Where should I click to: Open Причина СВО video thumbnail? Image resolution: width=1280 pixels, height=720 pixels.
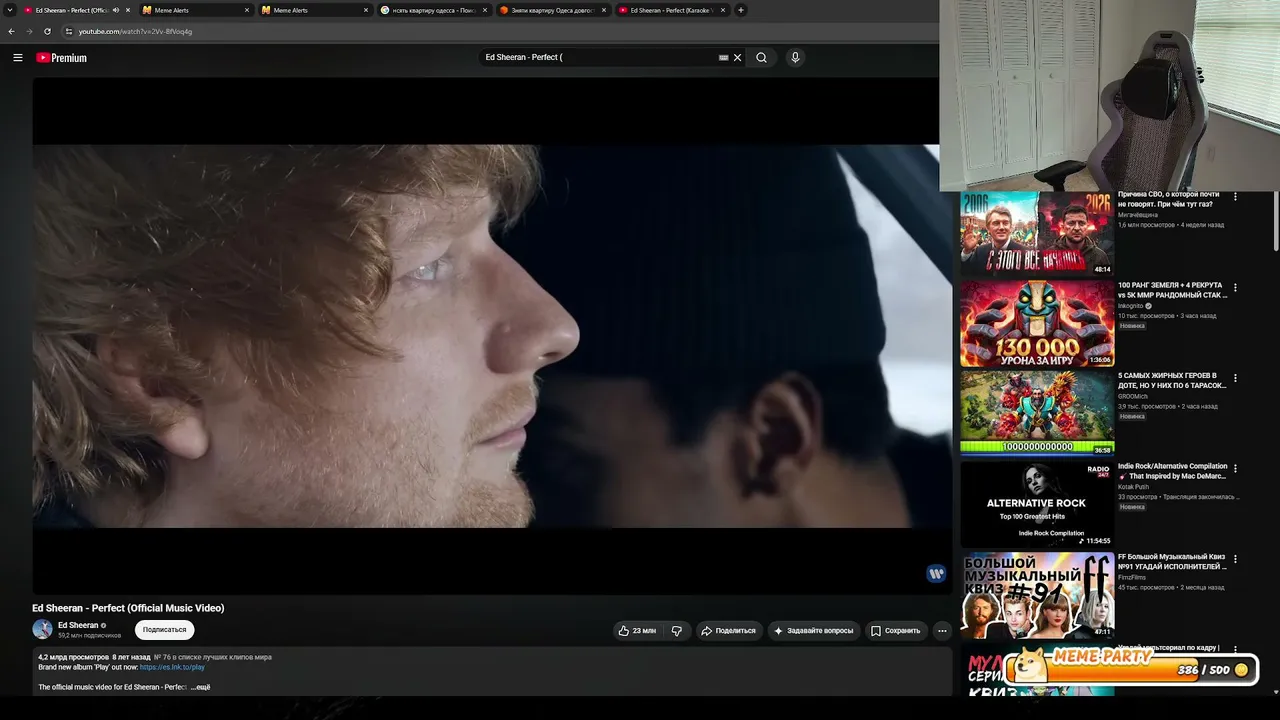(1037, 233)
